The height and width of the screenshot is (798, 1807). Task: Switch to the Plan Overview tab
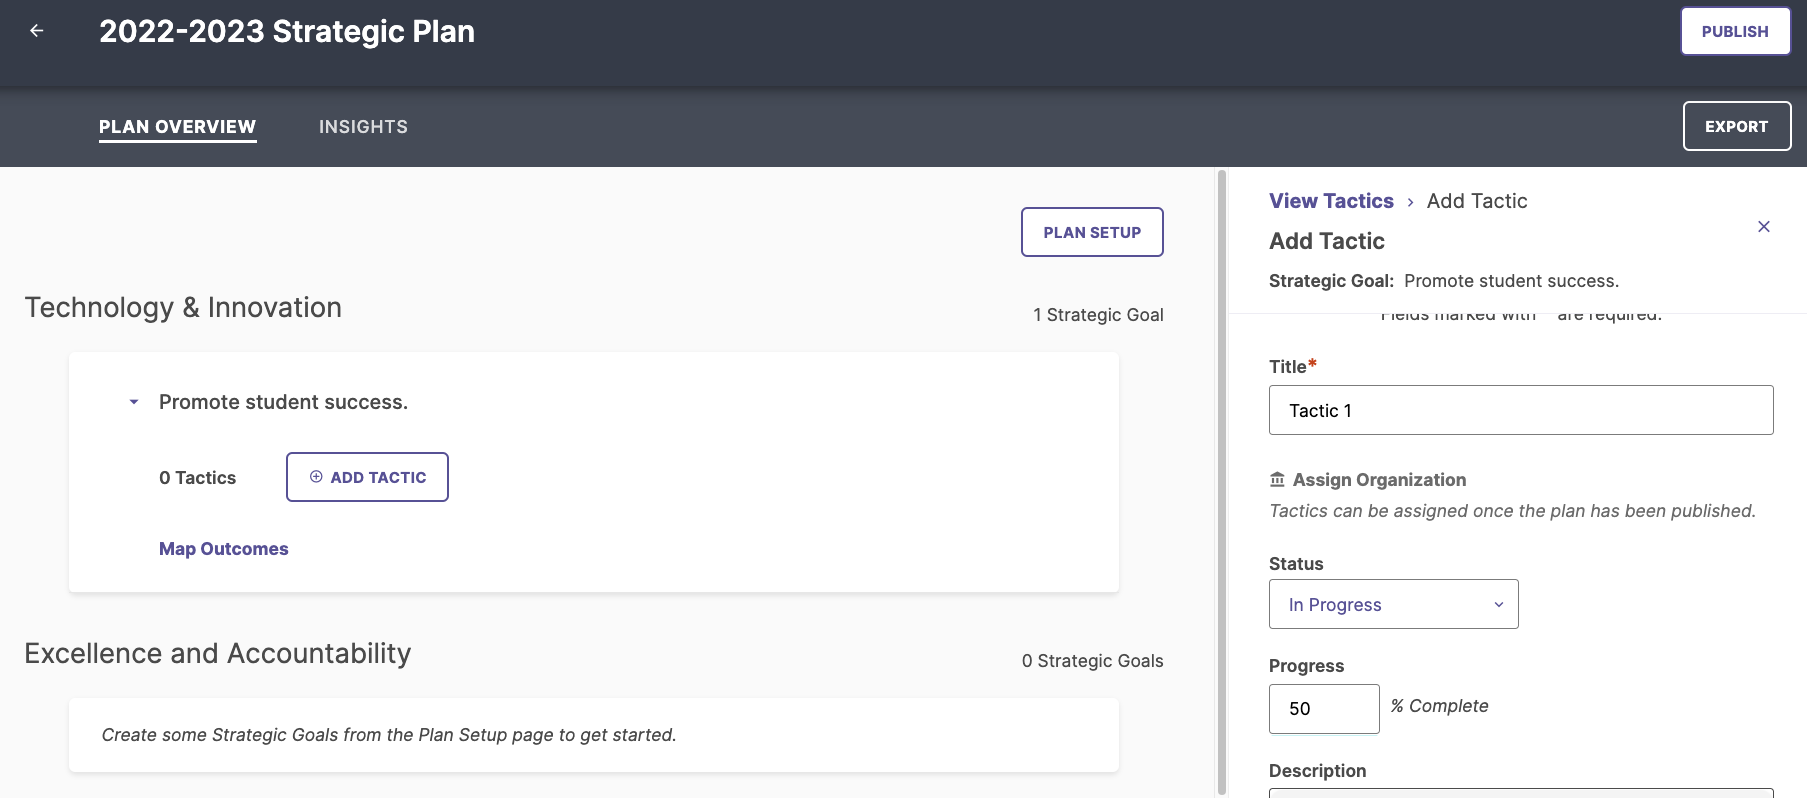(x=177, y=127)
